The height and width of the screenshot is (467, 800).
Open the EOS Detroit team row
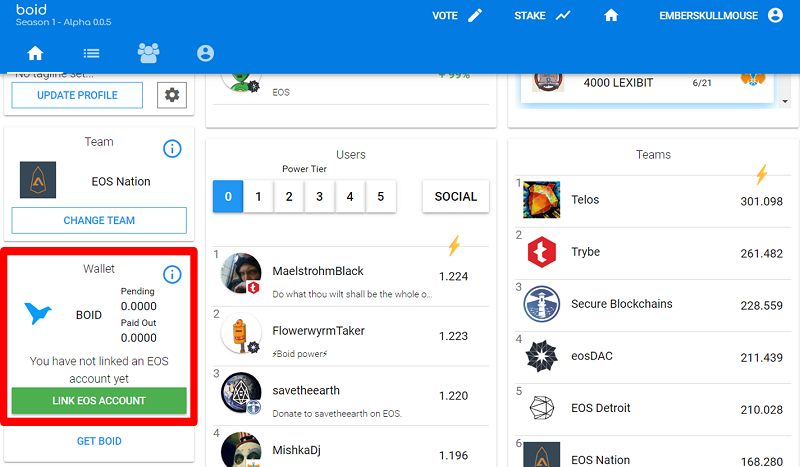[653, 409]
